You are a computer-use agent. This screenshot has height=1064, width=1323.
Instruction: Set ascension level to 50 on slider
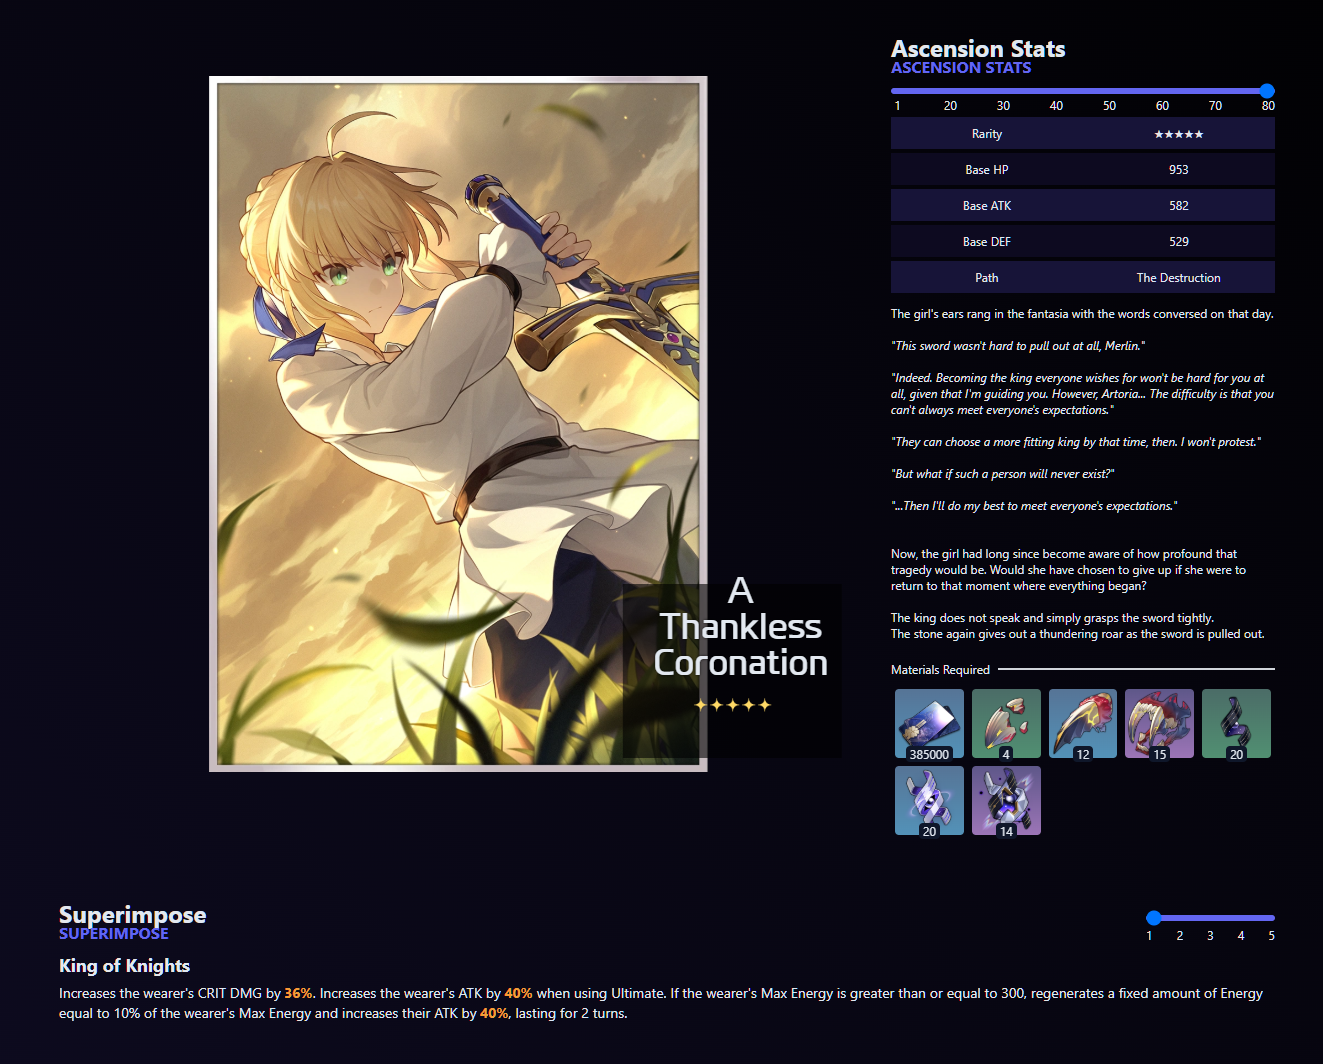click(x=1109, y=105)
